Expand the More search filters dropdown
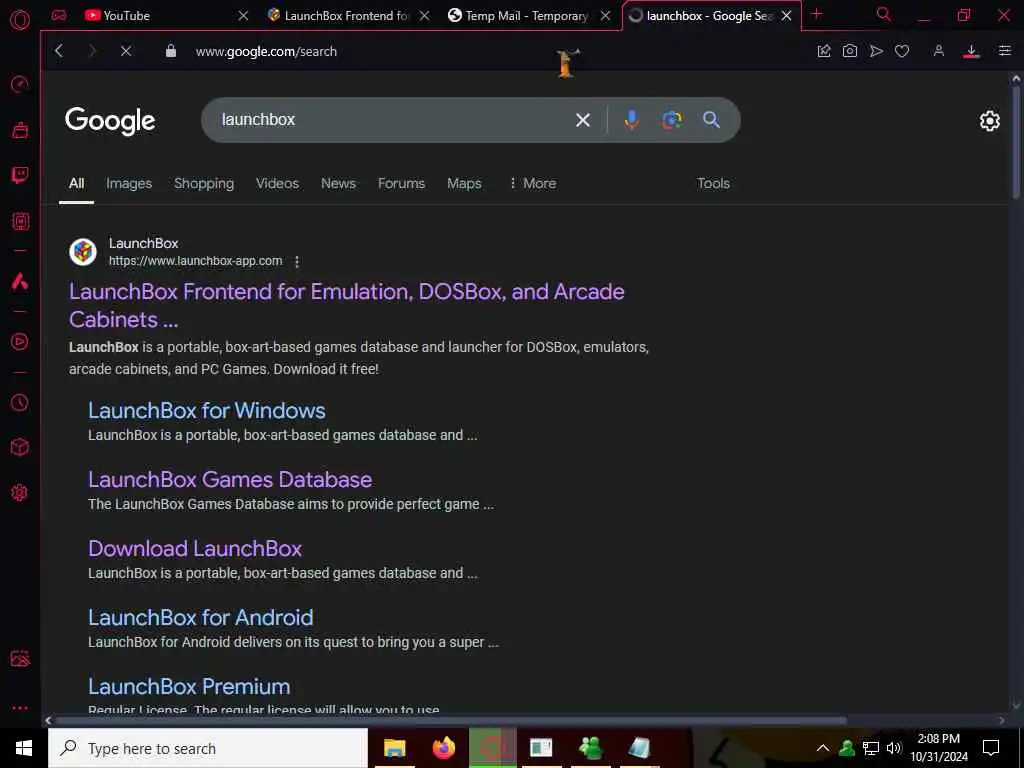 533,184
